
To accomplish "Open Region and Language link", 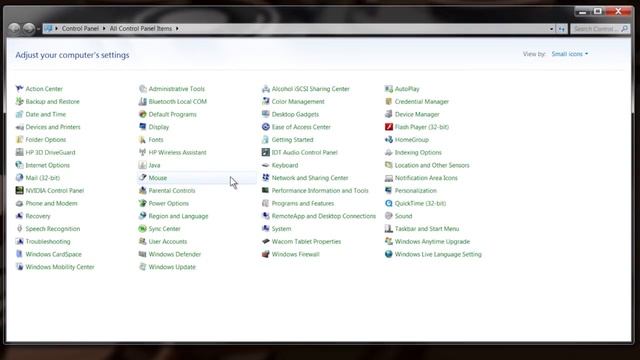I will 178,216.
